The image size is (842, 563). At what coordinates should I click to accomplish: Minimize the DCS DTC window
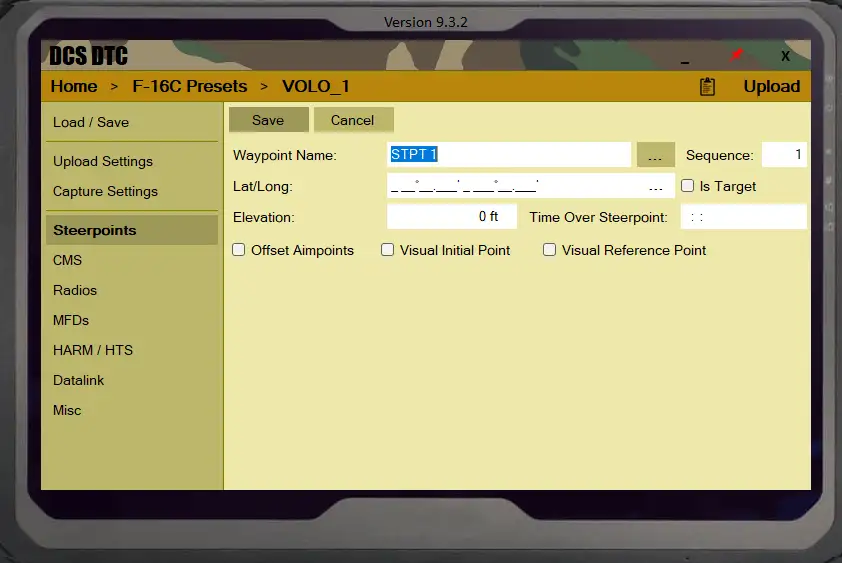point(685,62)
